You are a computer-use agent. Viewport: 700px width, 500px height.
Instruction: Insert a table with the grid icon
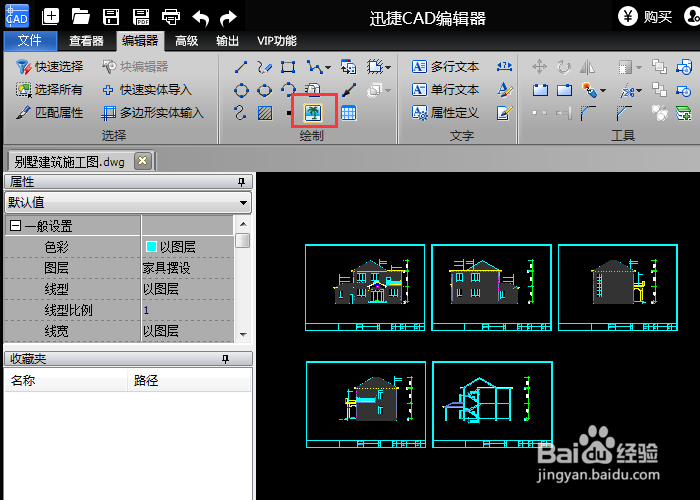pyautogui.click(x=348, y=113)
